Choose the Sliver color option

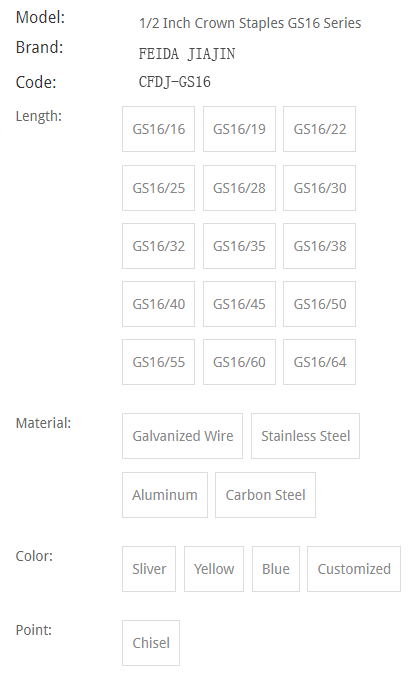coord(149,569)
